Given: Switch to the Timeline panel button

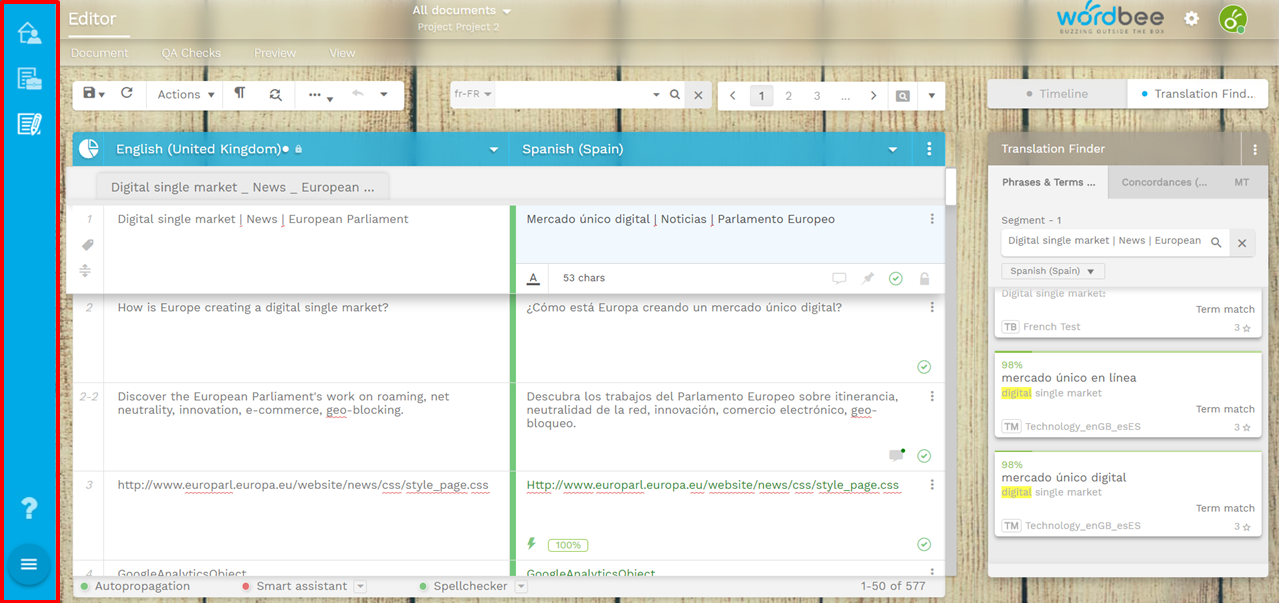Looking at the screenshot, I should click(x=1057, y=94).
